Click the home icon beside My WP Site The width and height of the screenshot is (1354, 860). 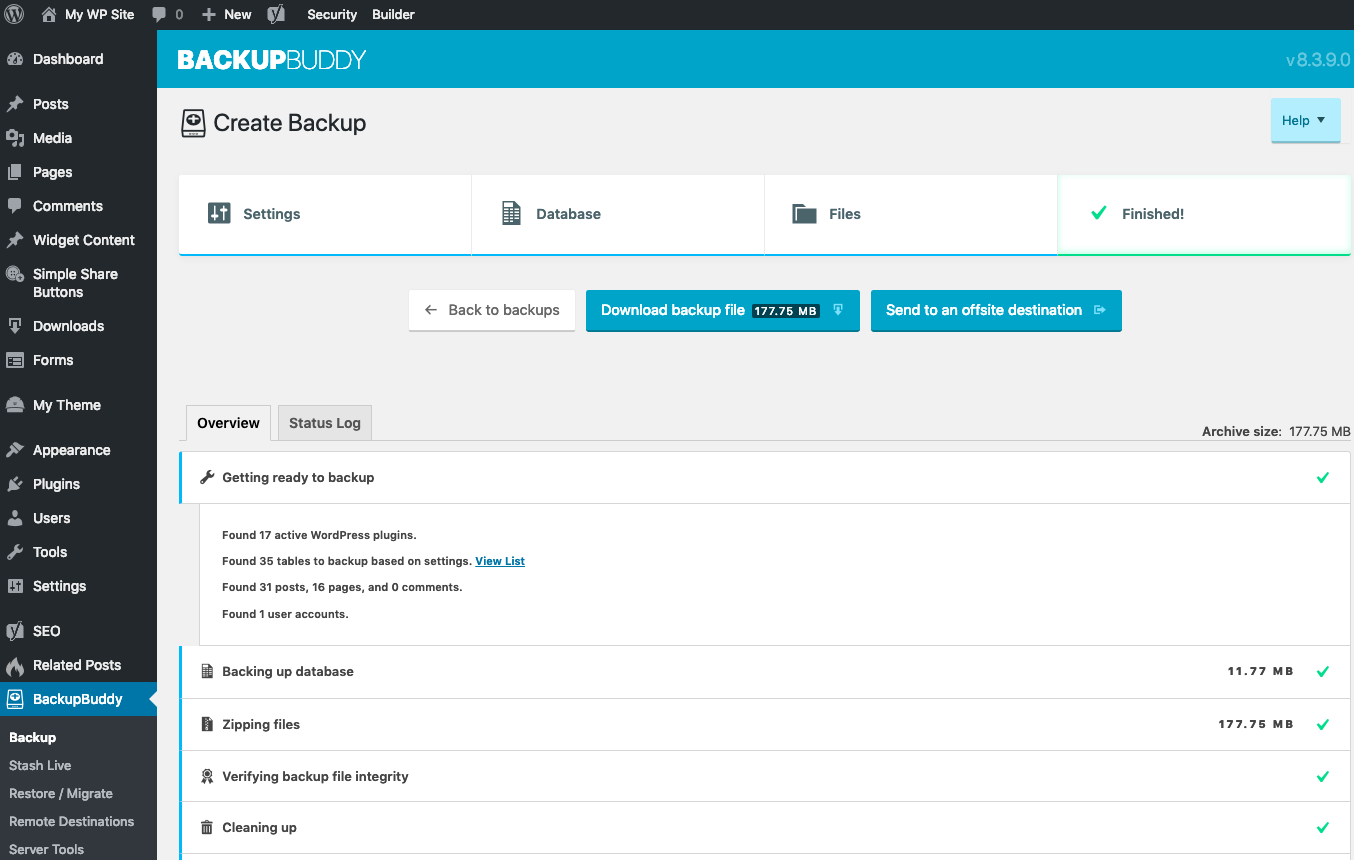point(49,14)
